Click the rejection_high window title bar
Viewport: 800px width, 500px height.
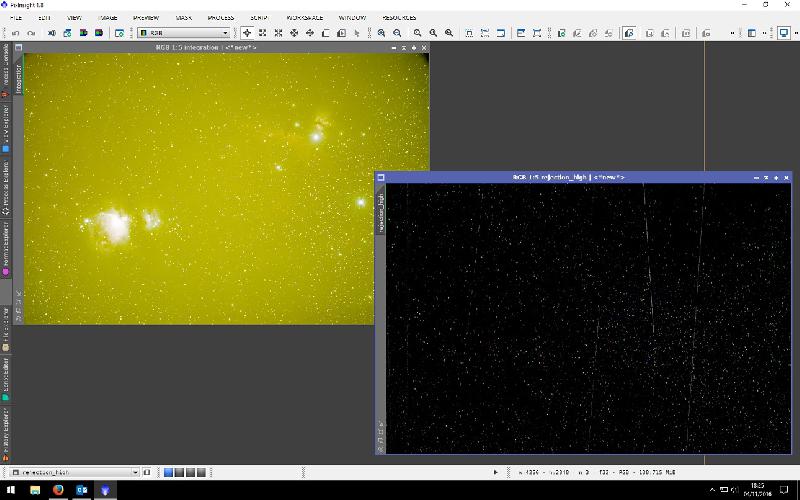pyautogui.click(x=583, y=177)
